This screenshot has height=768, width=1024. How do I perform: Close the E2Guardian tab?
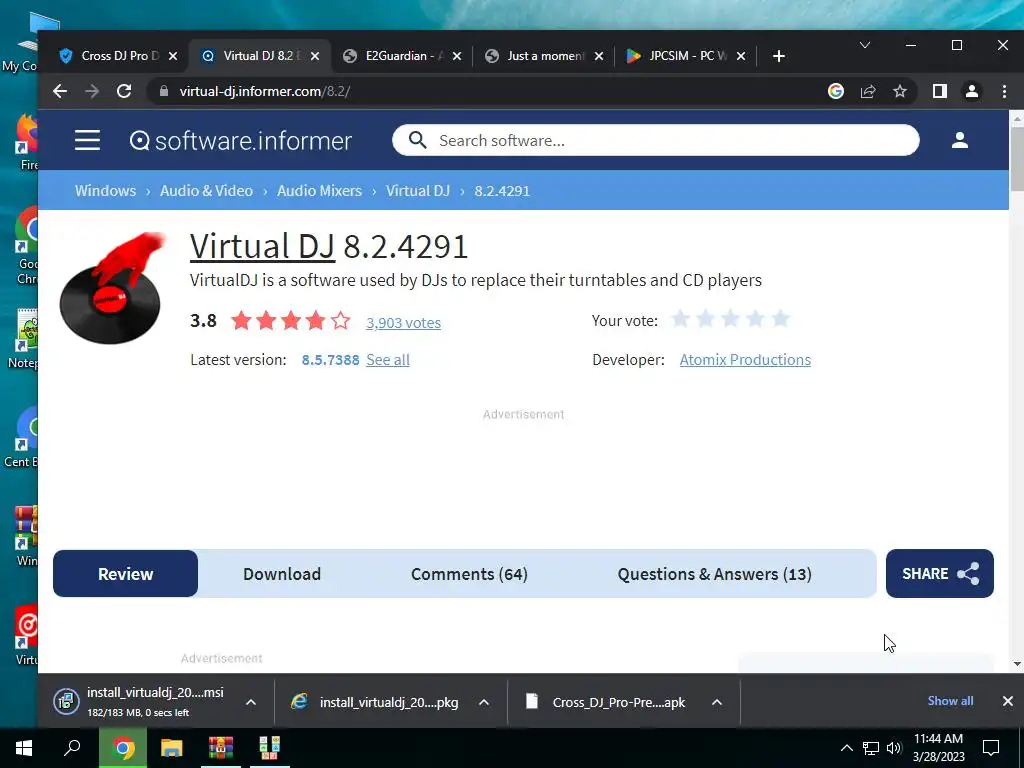coord(457,56)
